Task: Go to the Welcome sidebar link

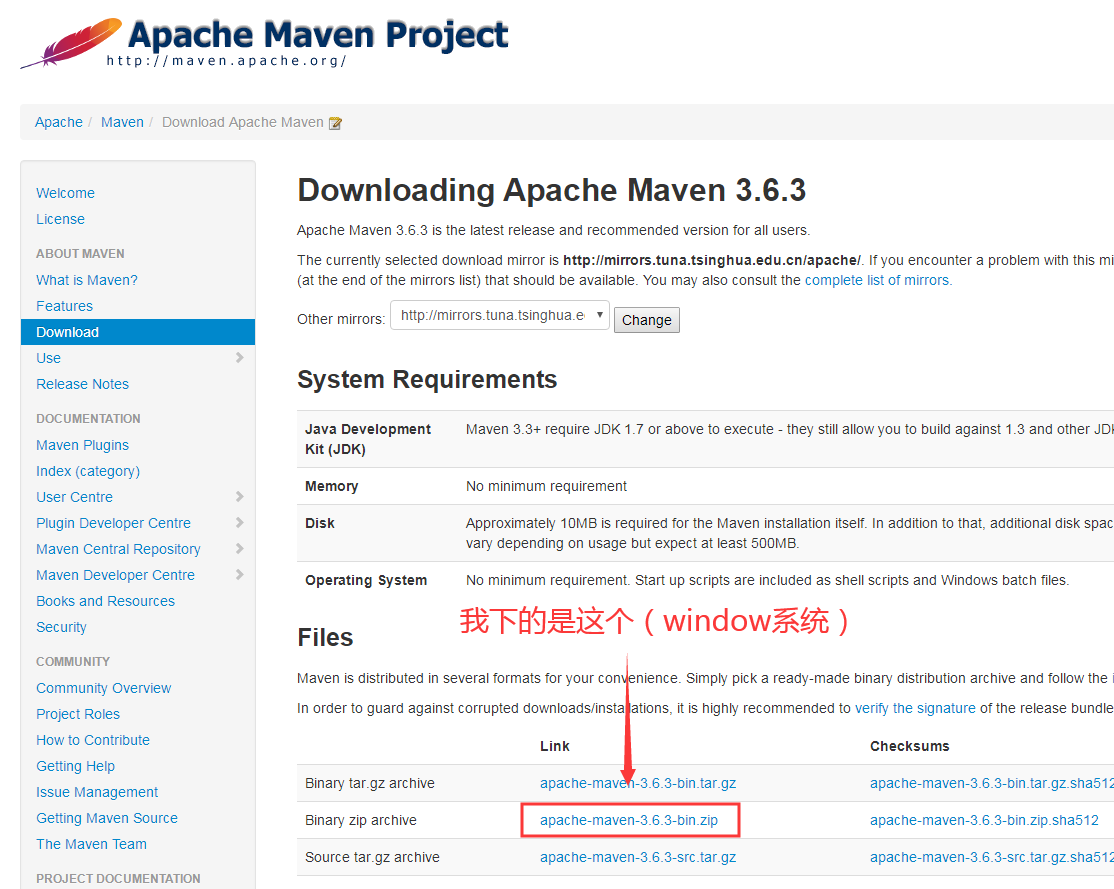Action: tap(65, 193)
